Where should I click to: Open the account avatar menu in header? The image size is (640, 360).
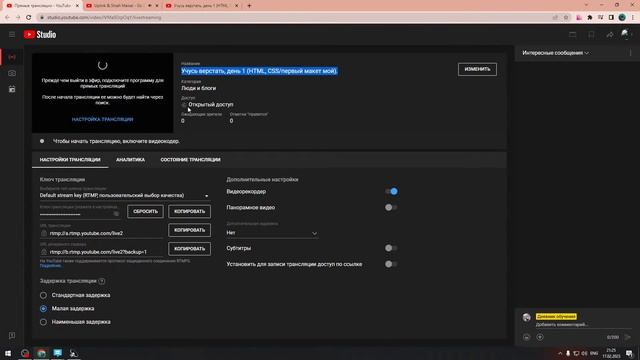tap(625, 34)
